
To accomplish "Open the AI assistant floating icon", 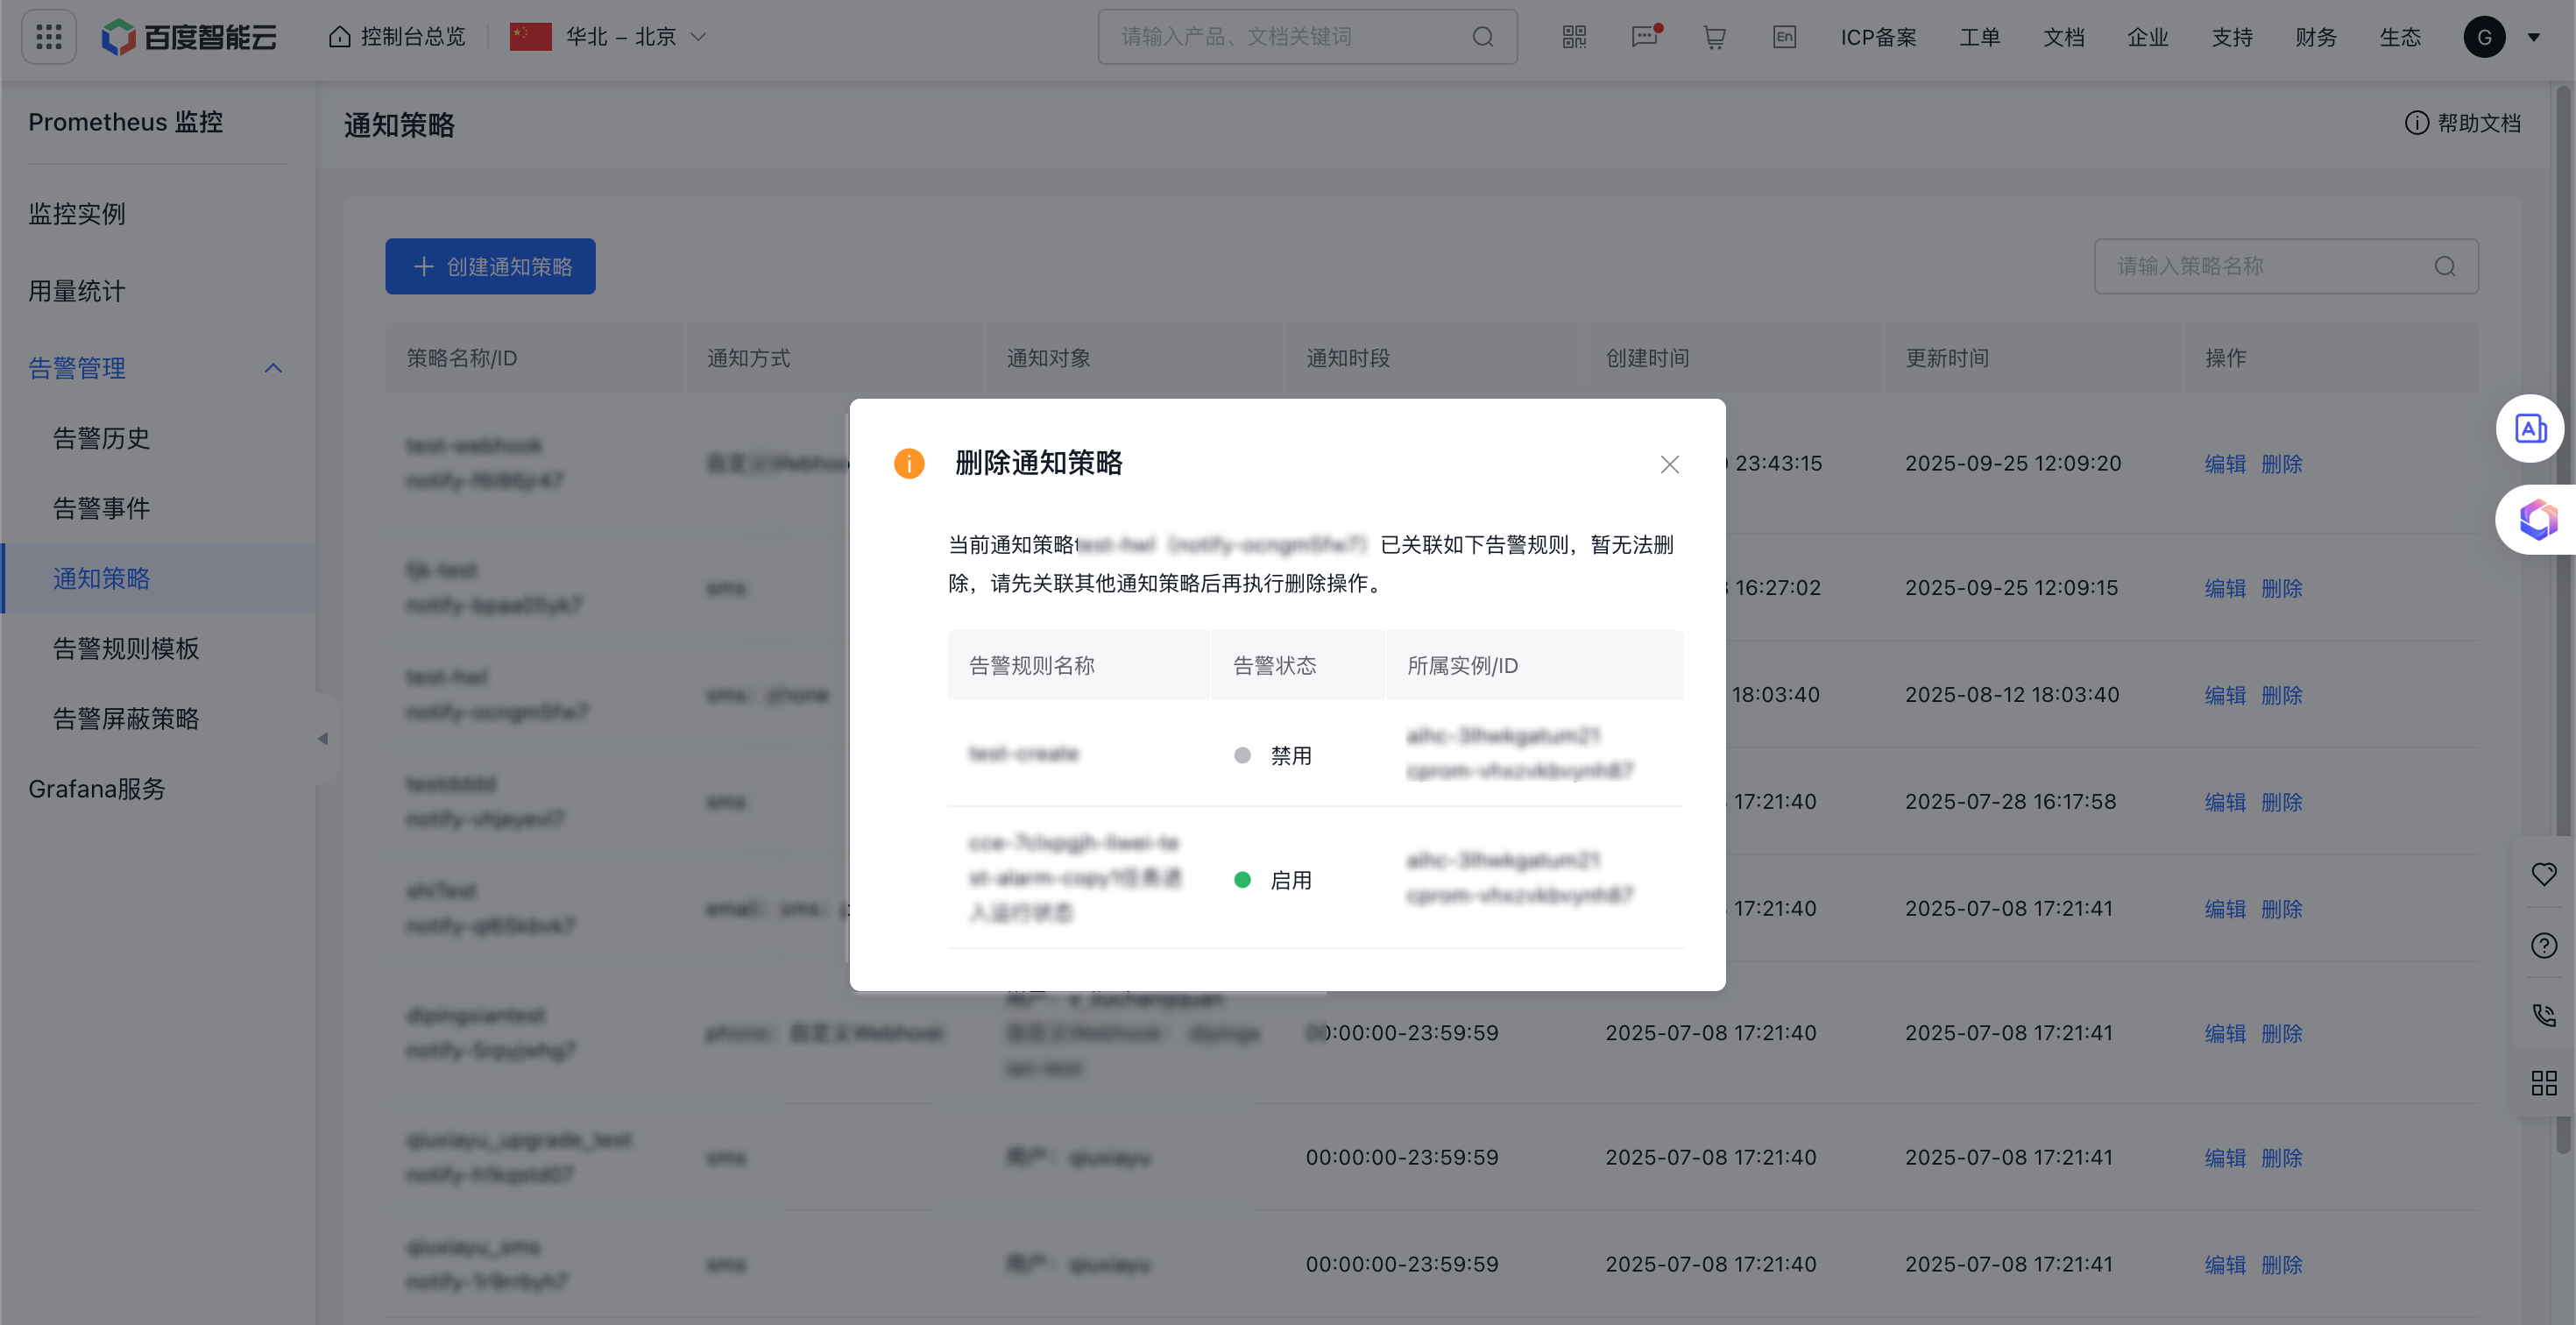I will [x=2538, y=519].
